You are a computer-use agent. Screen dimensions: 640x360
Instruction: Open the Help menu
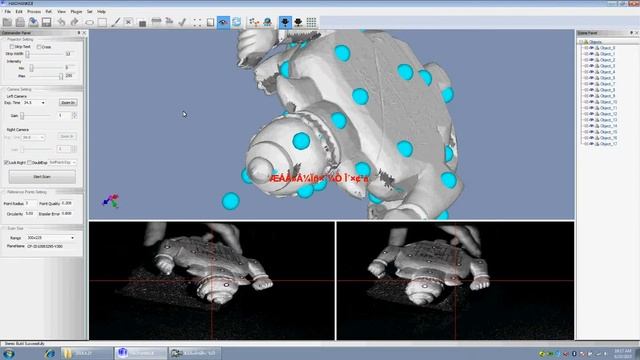point(101,11)
